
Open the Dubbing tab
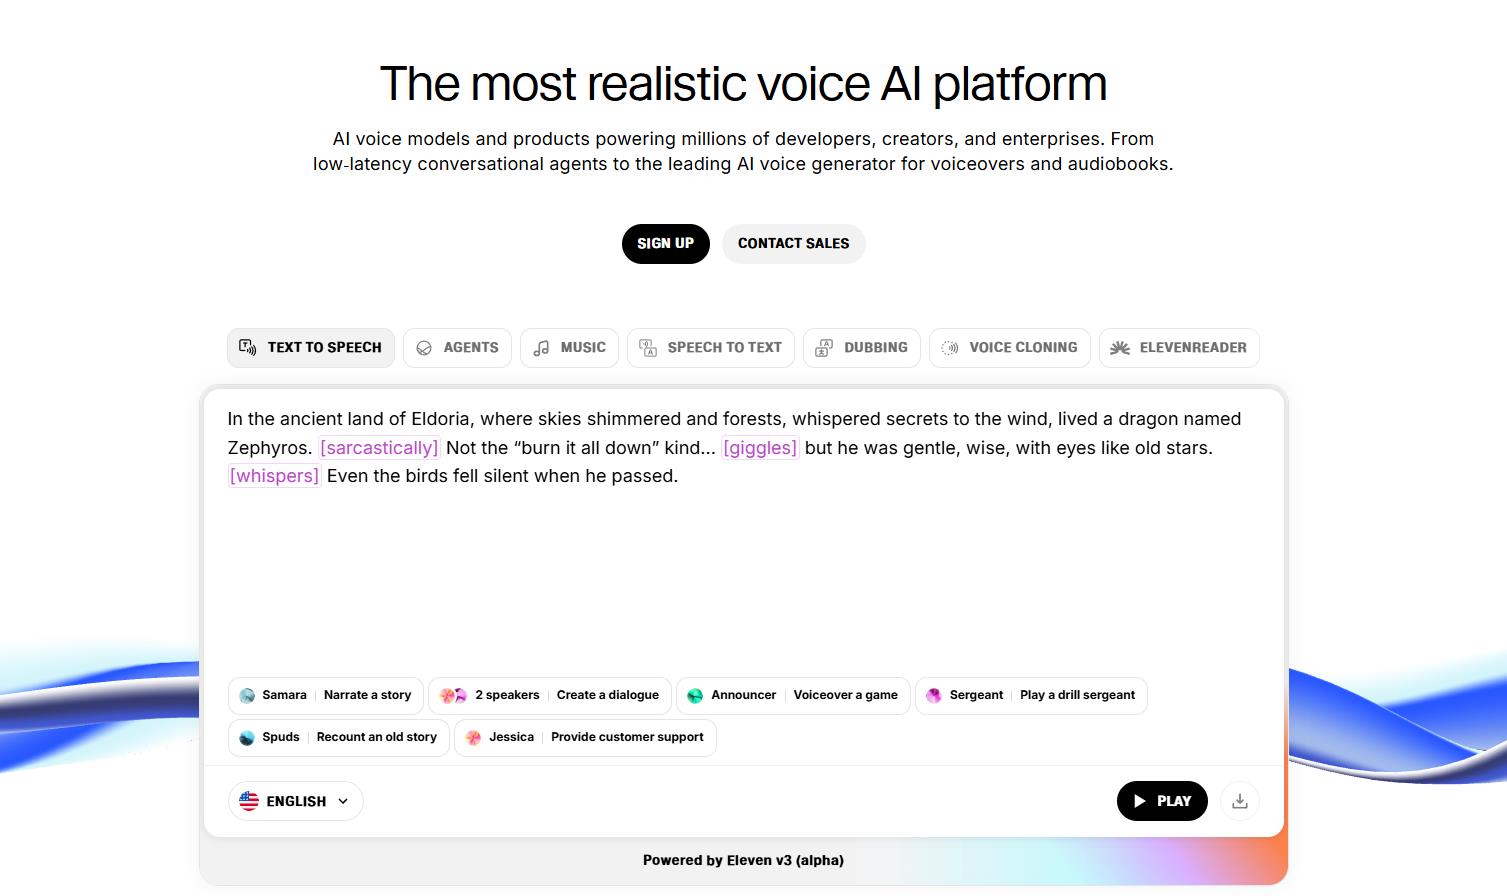861,348
